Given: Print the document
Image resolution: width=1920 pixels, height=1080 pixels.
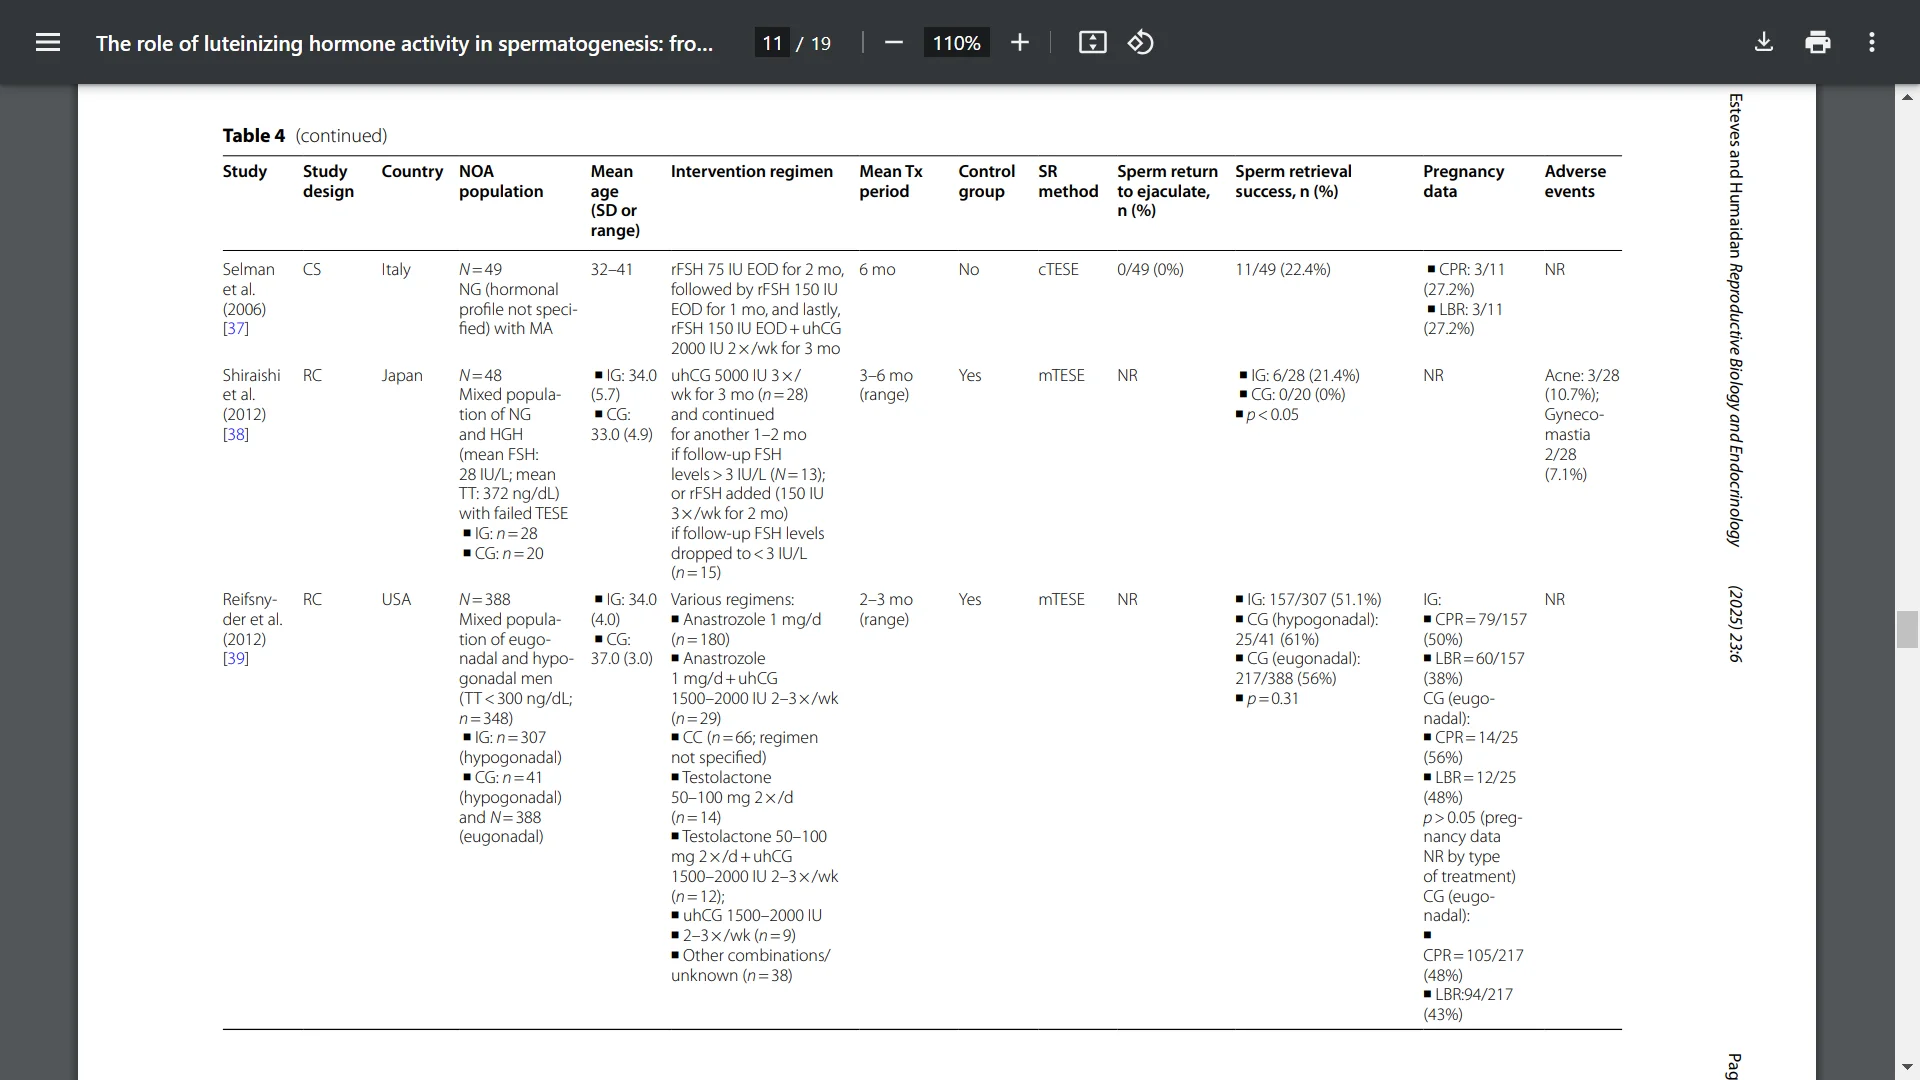Looking at the screenshot, I should coord(1818,42).
